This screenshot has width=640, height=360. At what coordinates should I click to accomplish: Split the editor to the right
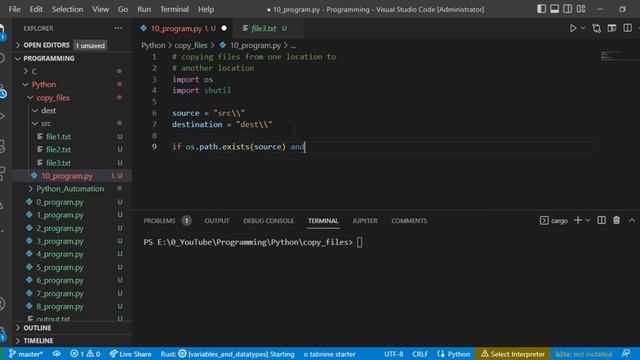tap(627, 28)
